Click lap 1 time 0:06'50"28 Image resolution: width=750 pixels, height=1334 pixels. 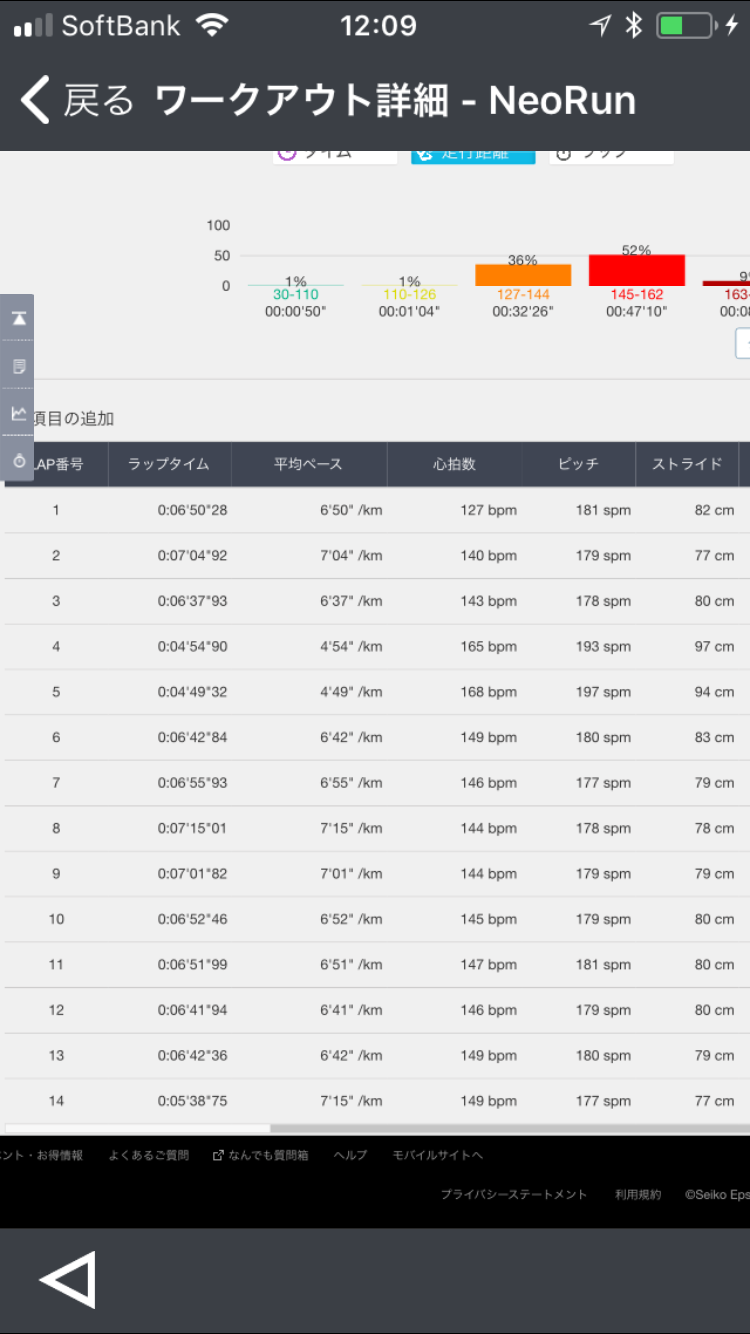click(x=192, y=510)
